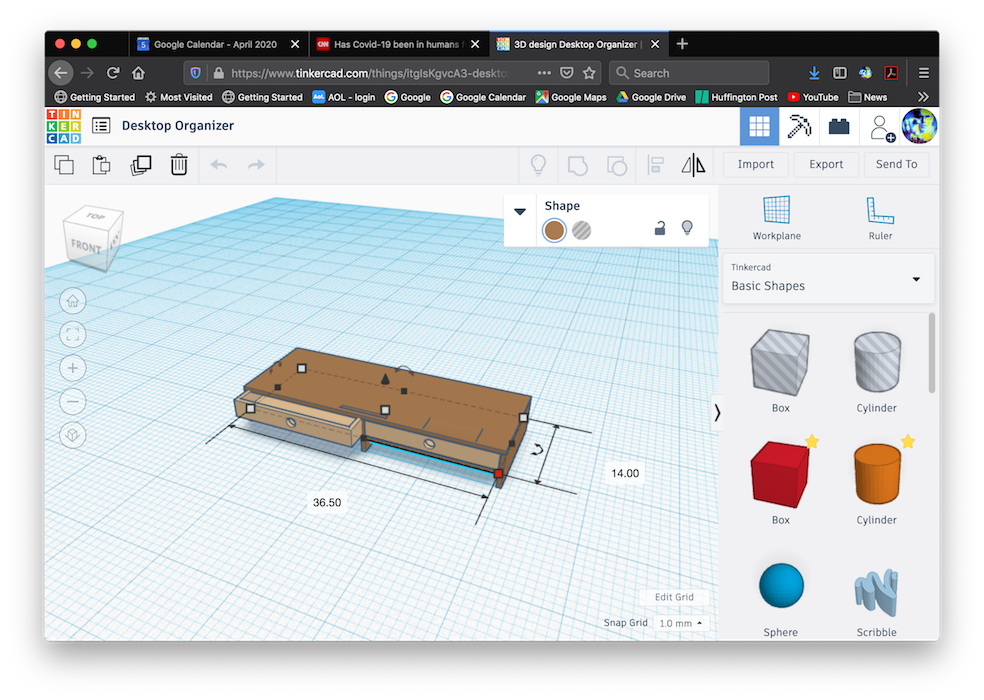The width and height of the screenshot is (984, 700).
Task: Fit all shapes in view
Action: click(73, 335)
